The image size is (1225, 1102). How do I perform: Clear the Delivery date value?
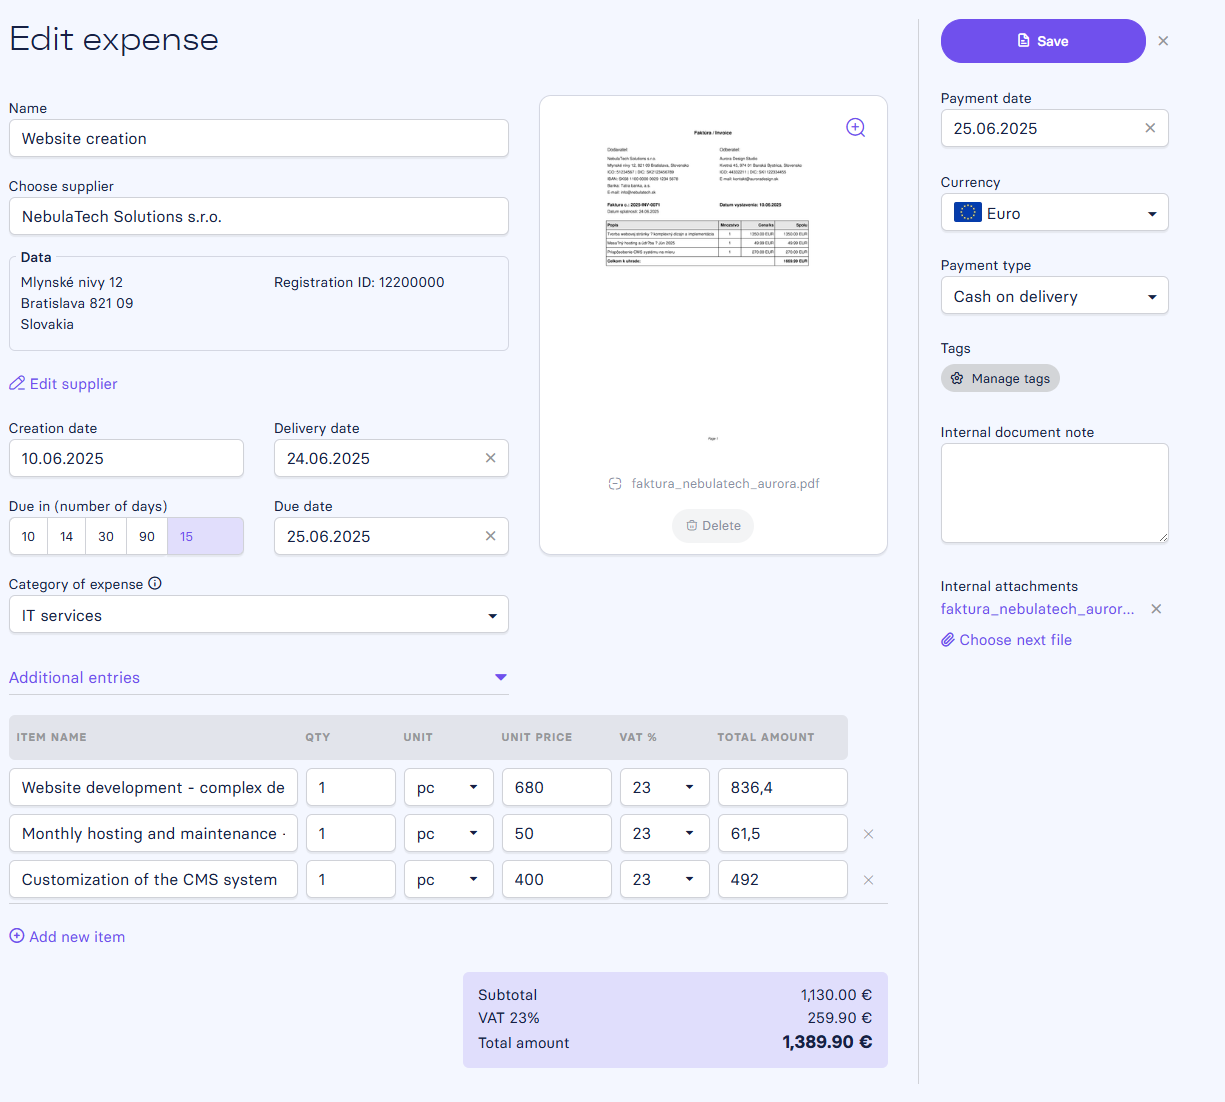coord(490,458)
